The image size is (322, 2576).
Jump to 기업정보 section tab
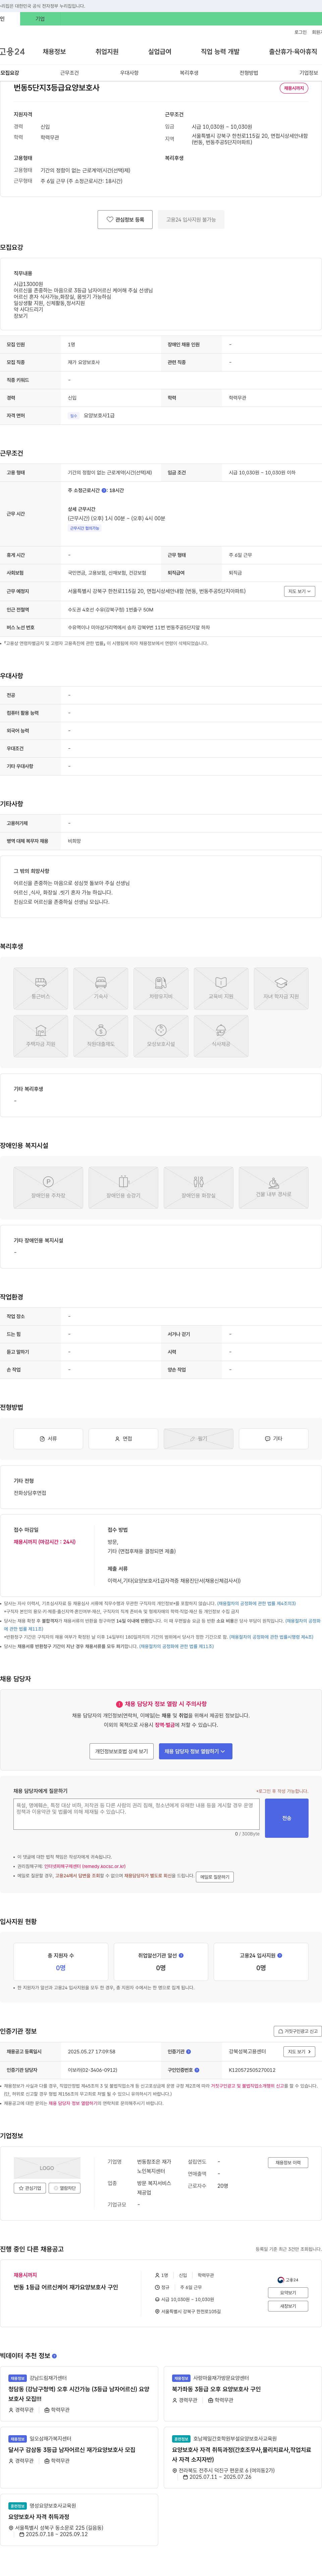click(309, 73)
